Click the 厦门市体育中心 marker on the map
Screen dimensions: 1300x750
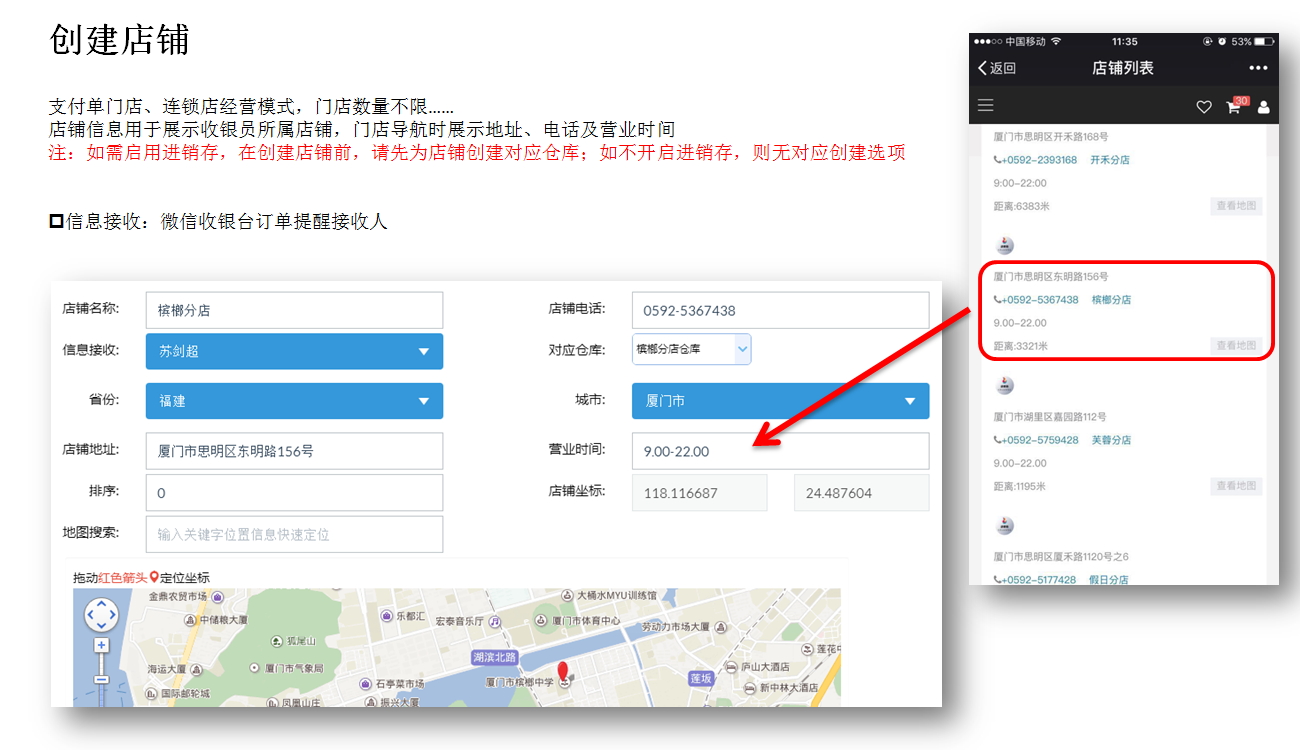click(x=543, y=621)
